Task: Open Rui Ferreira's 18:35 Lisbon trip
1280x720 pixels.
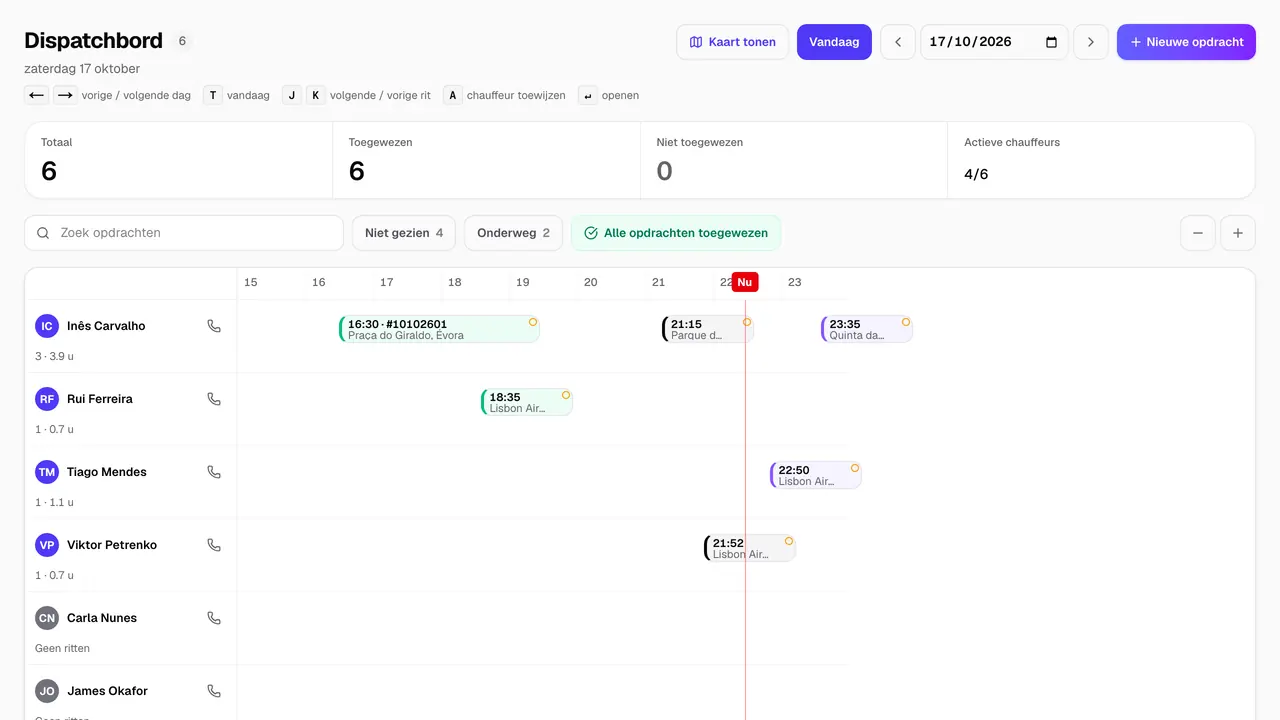Action: [527, 402]
